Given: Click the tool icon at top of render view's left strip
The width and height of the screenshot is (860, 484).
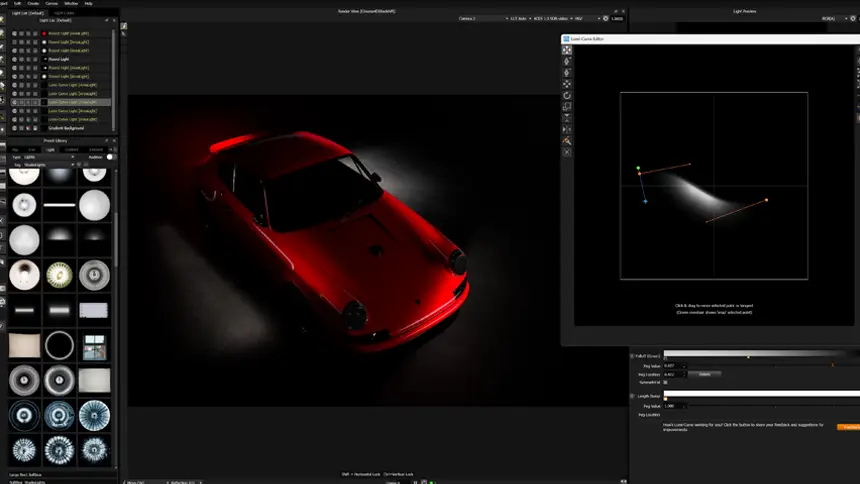Looking at the screenshot, I should 124,26.
